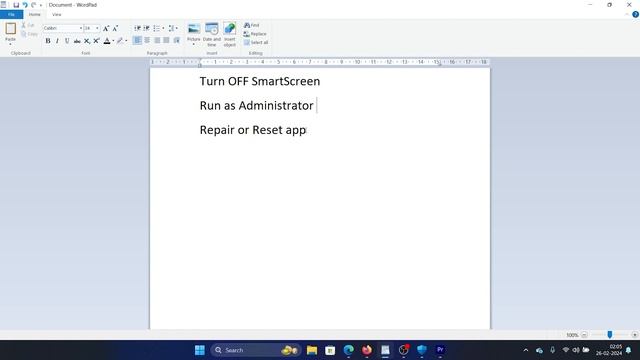This screenshot has height=360, width=640.
Task: Shrink font size with the smaller A icon
Action: coord(115,28)
